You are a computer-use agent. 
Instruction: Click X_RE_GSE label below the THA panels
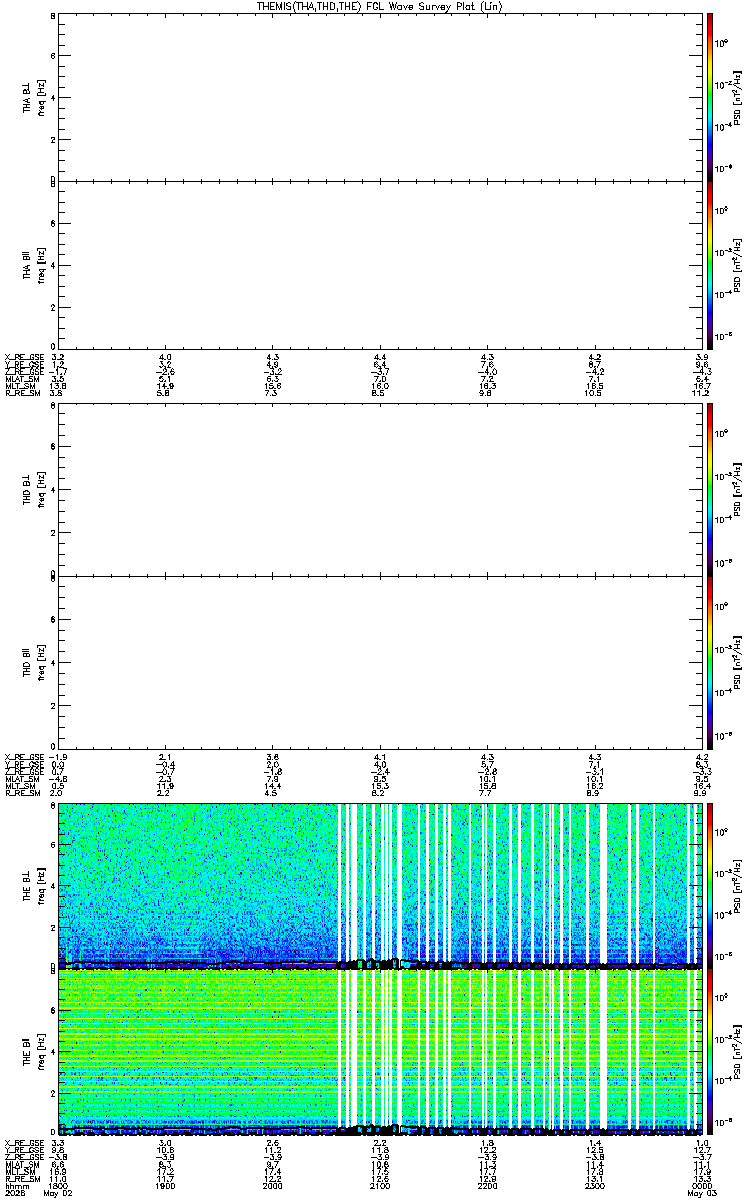tap(23, 357)
